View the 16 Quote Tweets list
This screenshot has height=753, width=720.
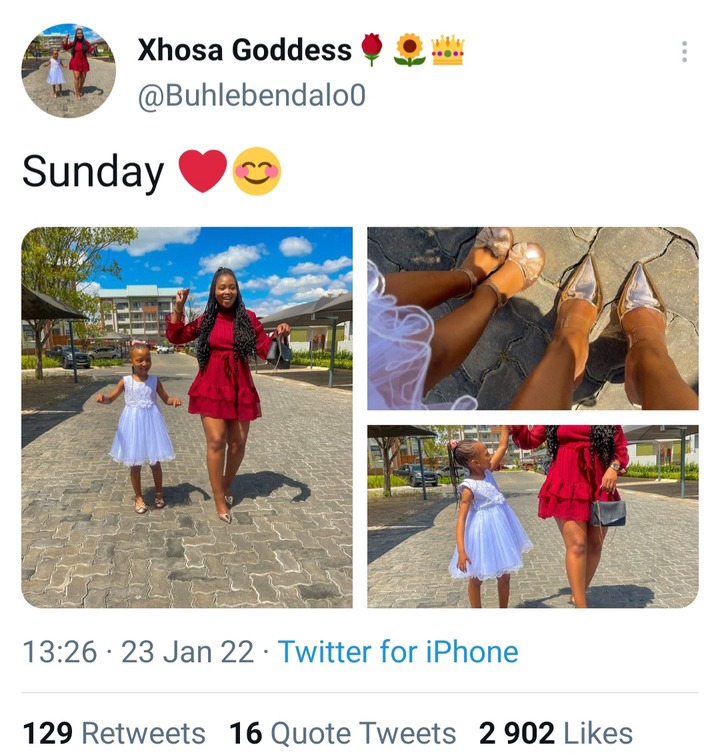[342, 733]
